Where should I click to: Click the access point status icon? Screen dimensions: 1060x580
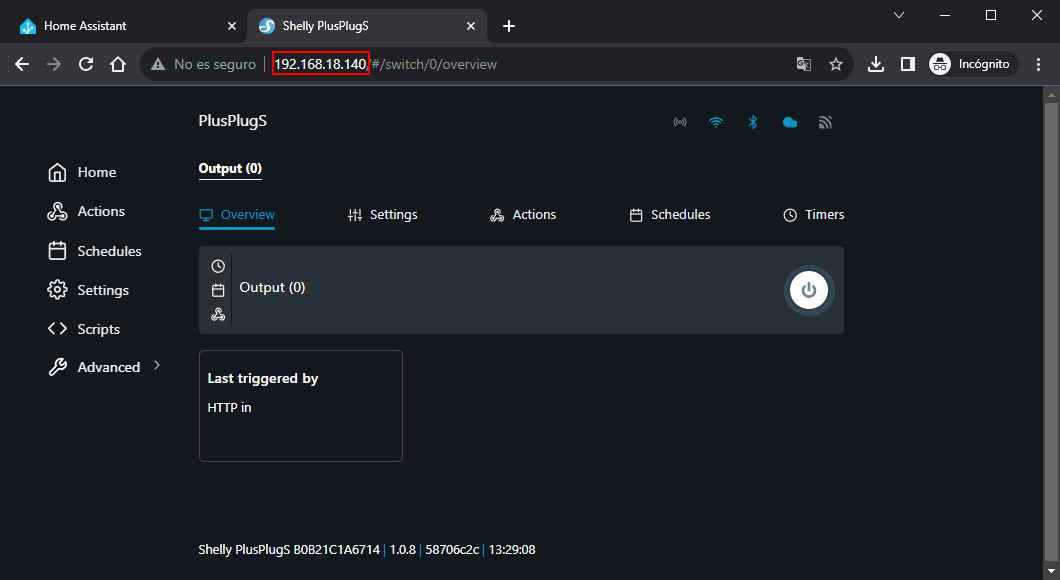680,122
